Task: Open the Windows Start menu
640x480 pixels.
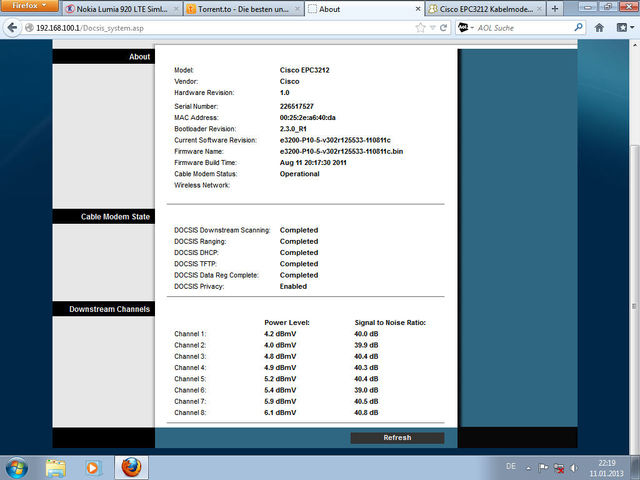Action: coord(17,466)
